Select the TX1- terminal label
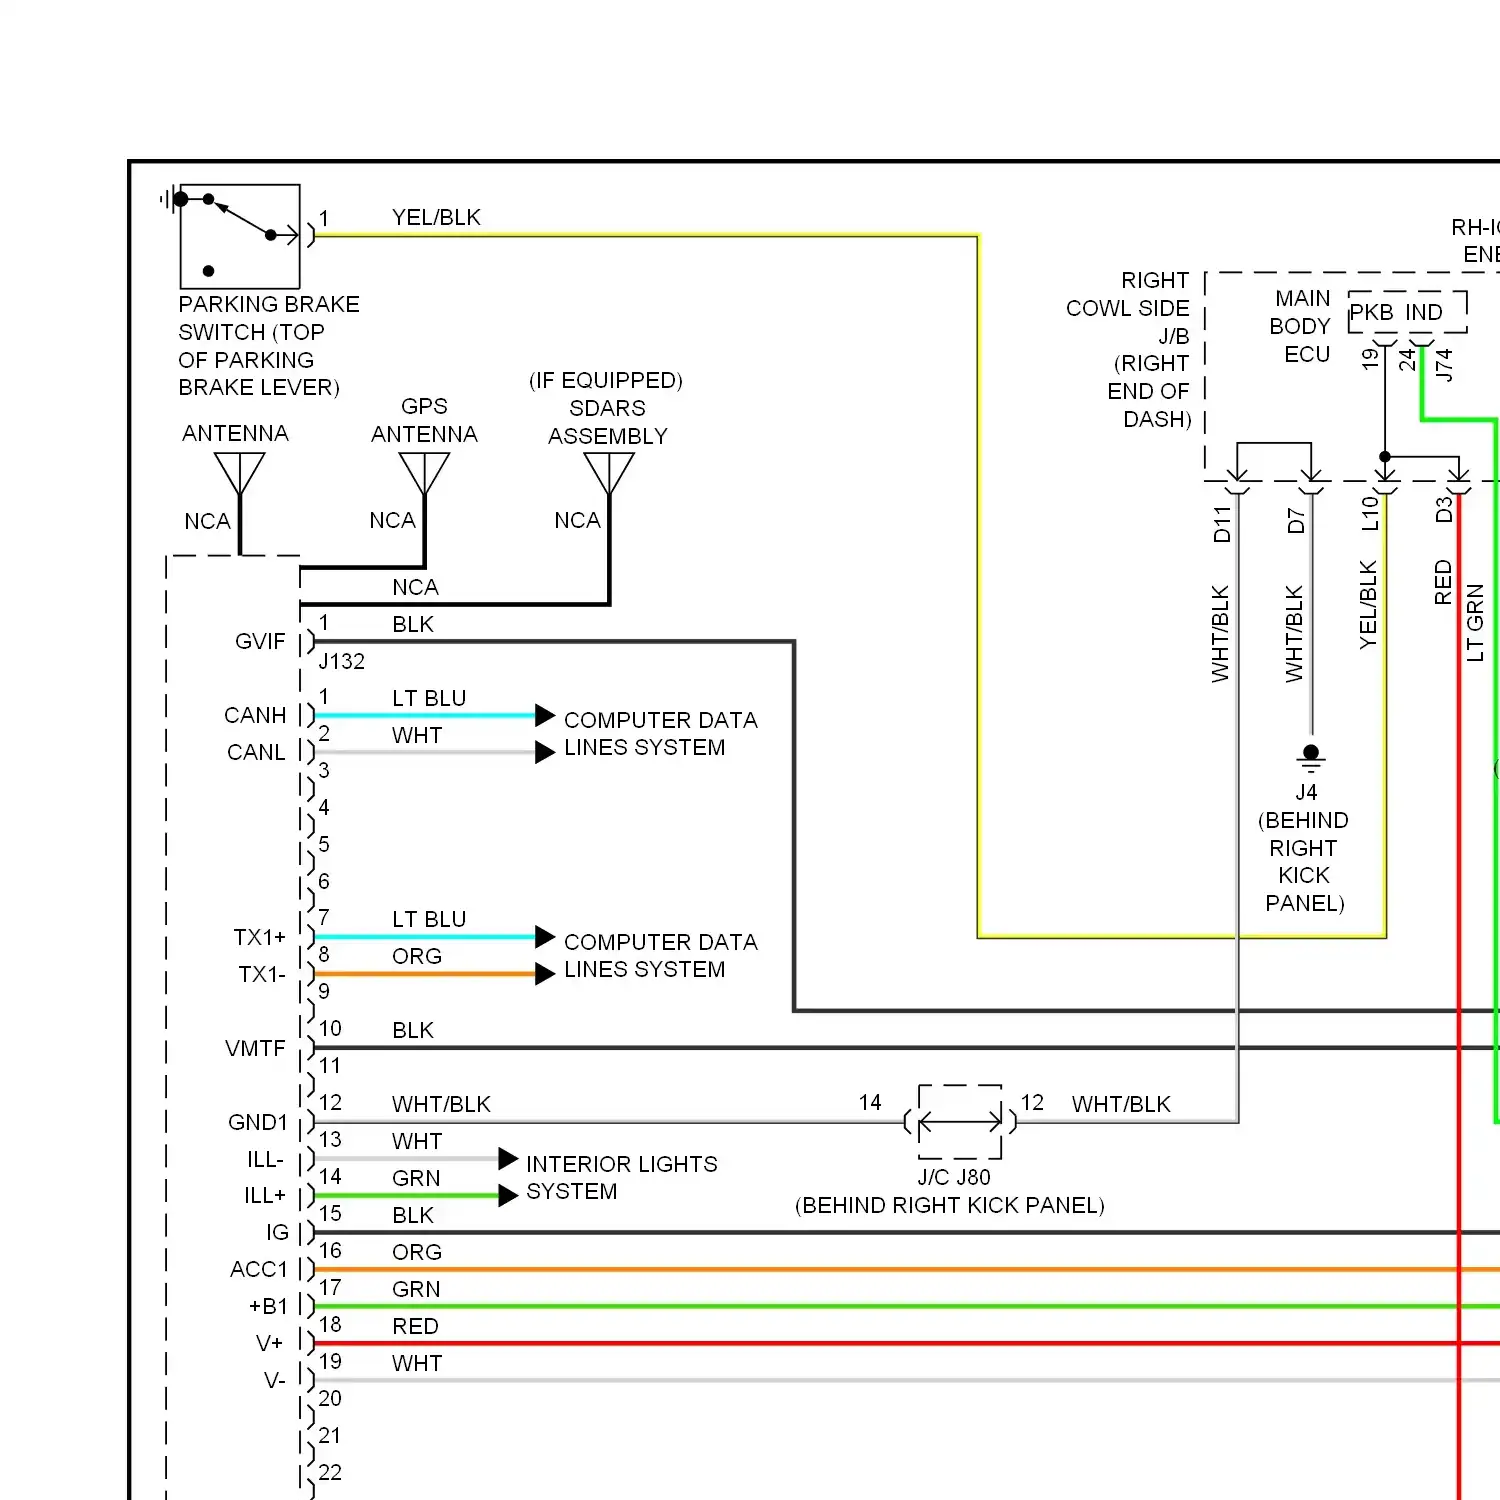 coord(262,974)
